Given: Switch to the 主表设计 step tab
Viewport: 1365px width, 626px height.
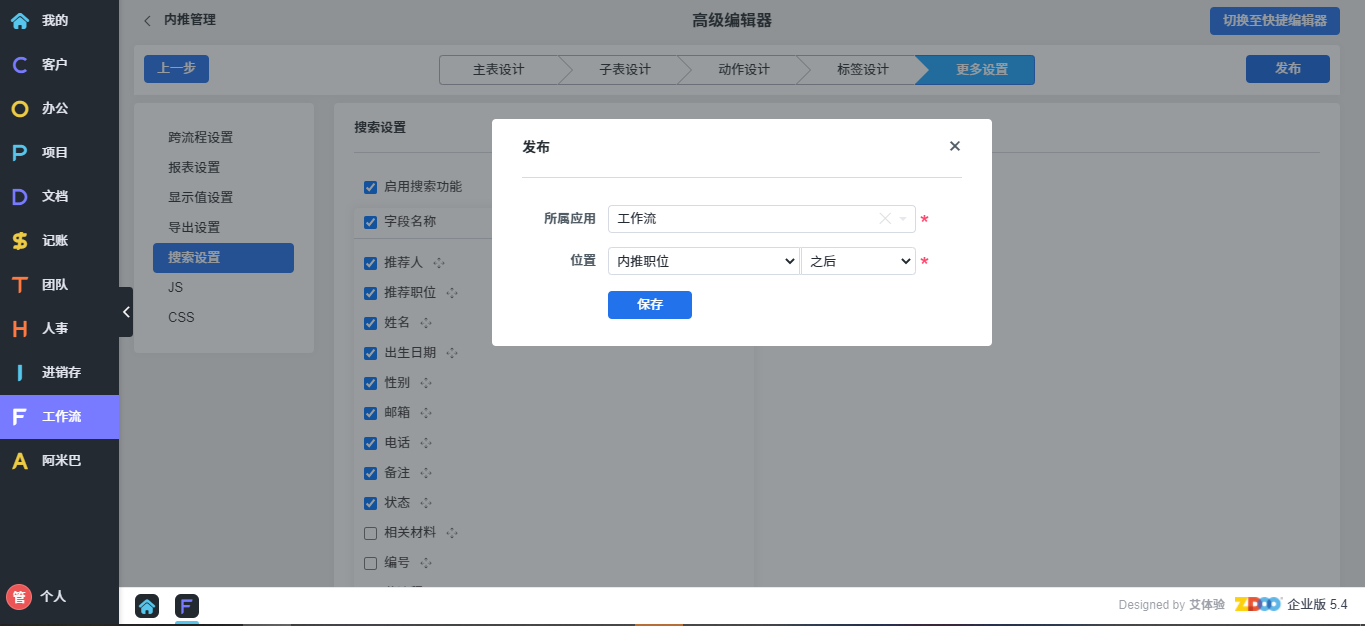Looking at the screenshot, I should point(498,70).
